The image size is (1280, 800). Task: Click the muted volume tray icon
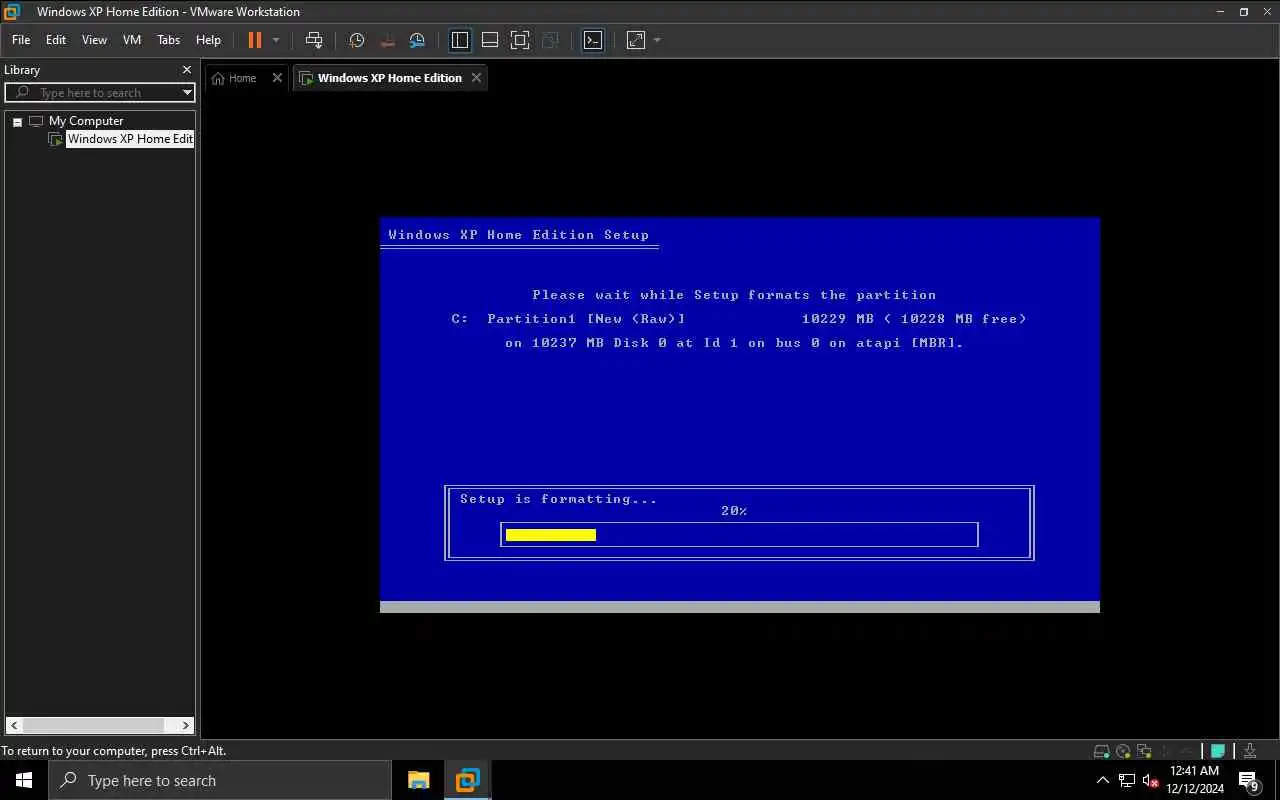tap(1151, 781)
